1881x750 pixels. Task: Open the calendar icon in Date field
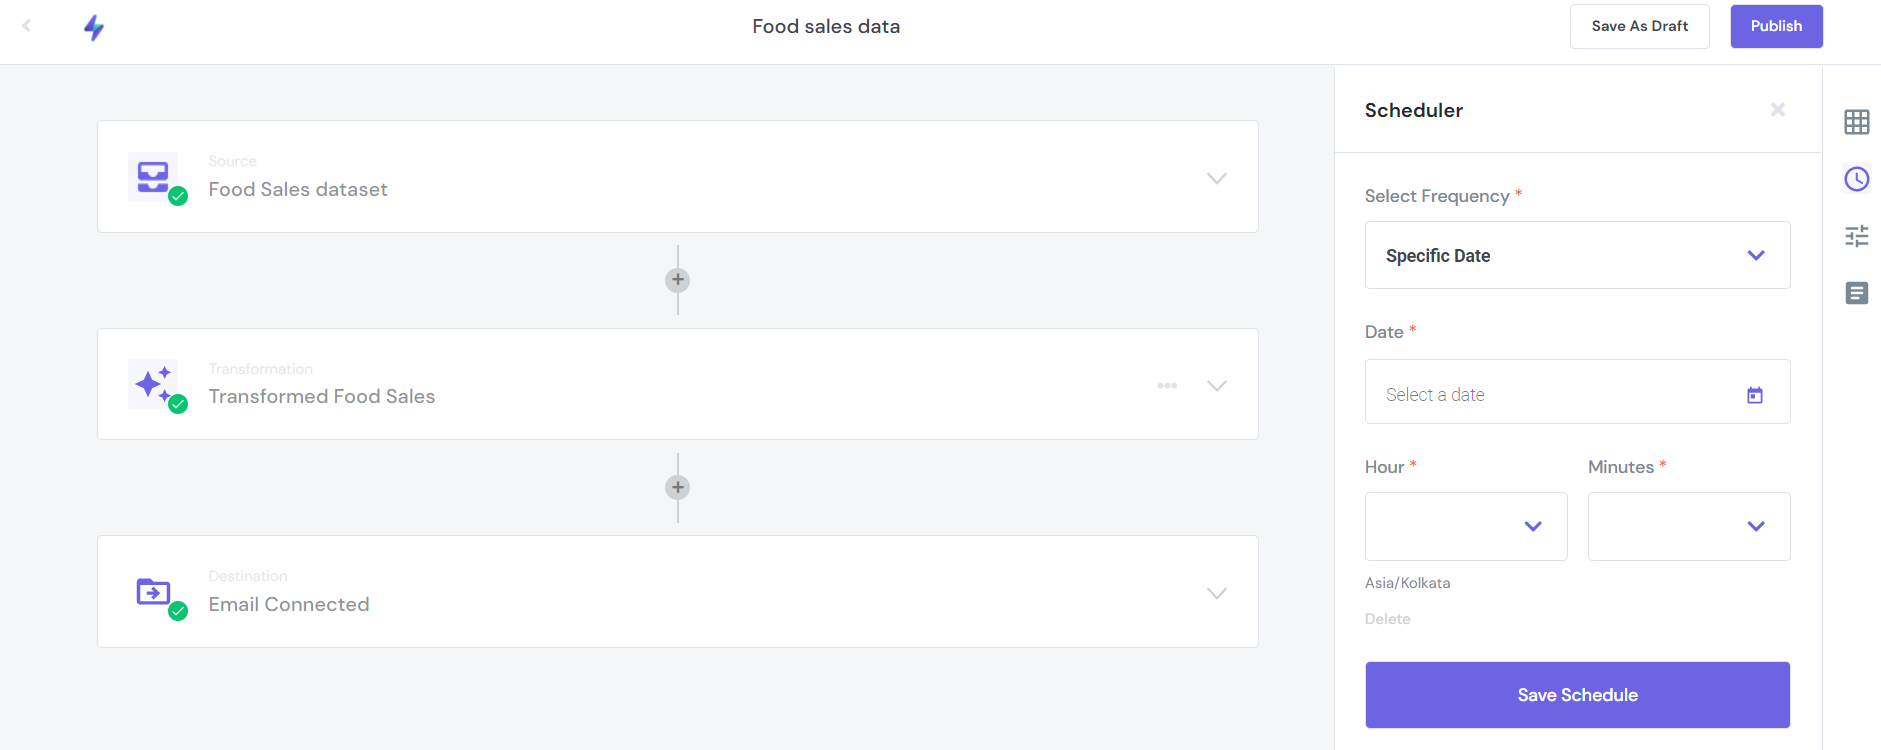tap(1755, 395)
